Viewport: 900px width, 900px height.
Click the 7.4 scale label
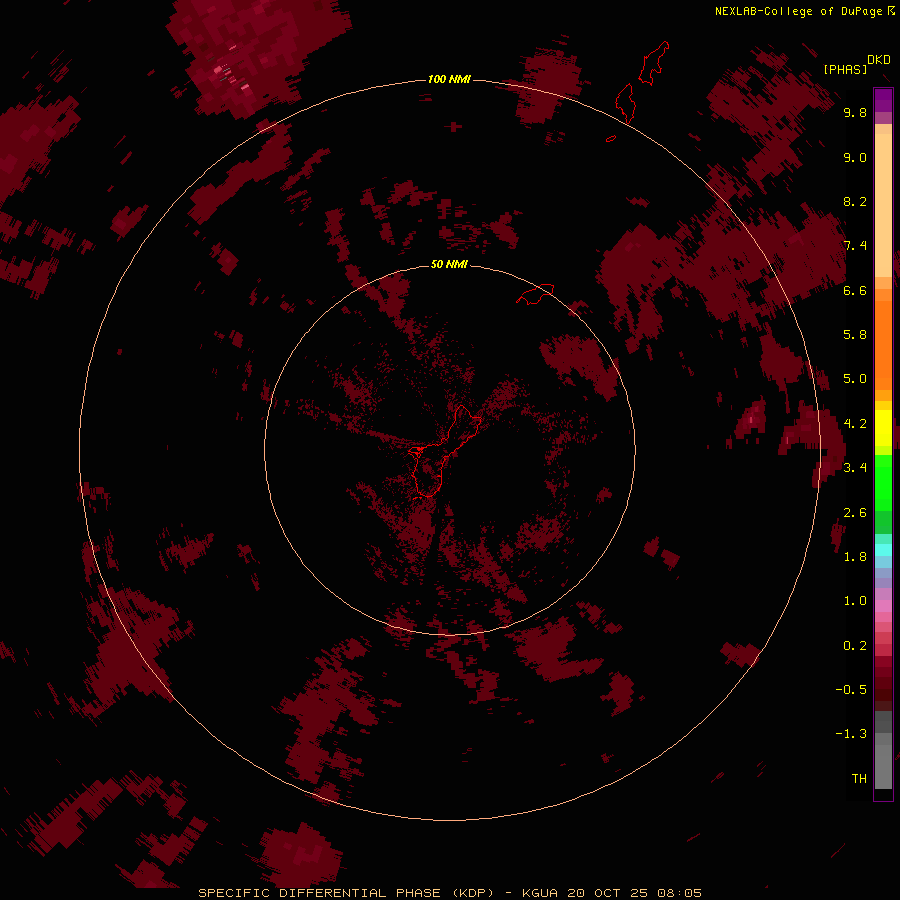click(x=855, y=246)
